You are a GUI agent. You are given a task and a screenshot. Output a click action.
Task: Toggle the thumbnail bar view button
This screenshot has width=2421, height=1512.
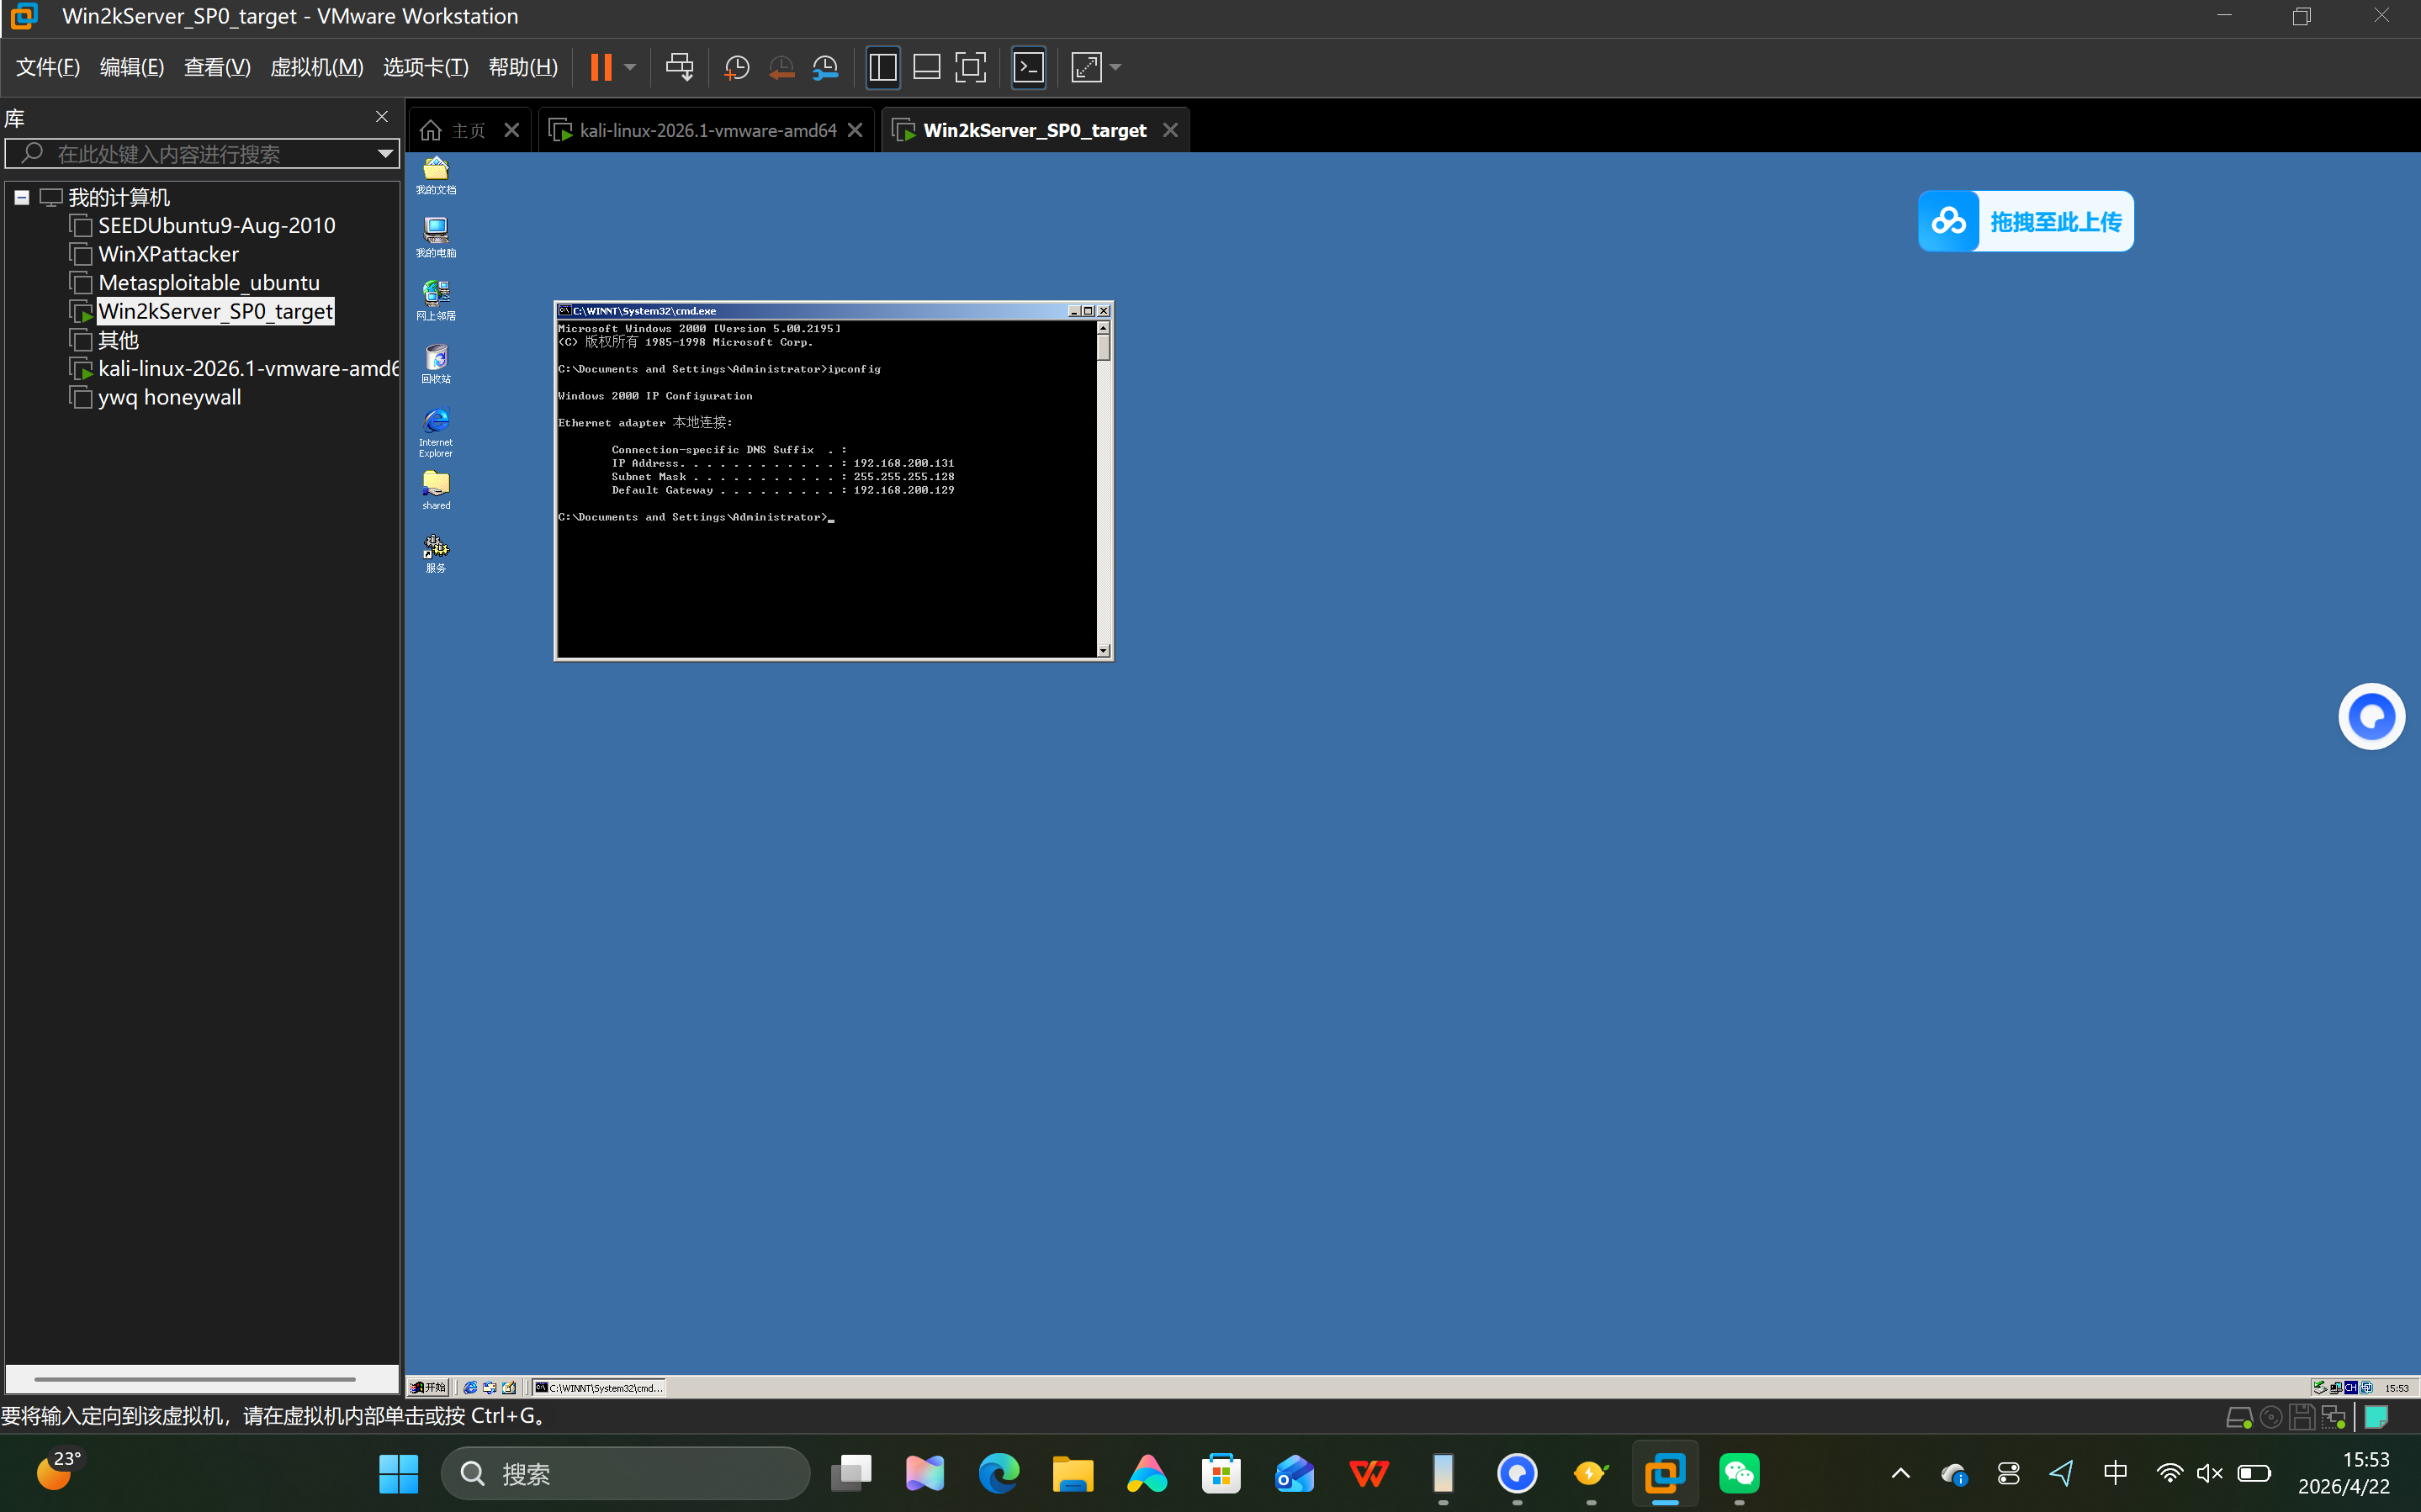926,67
